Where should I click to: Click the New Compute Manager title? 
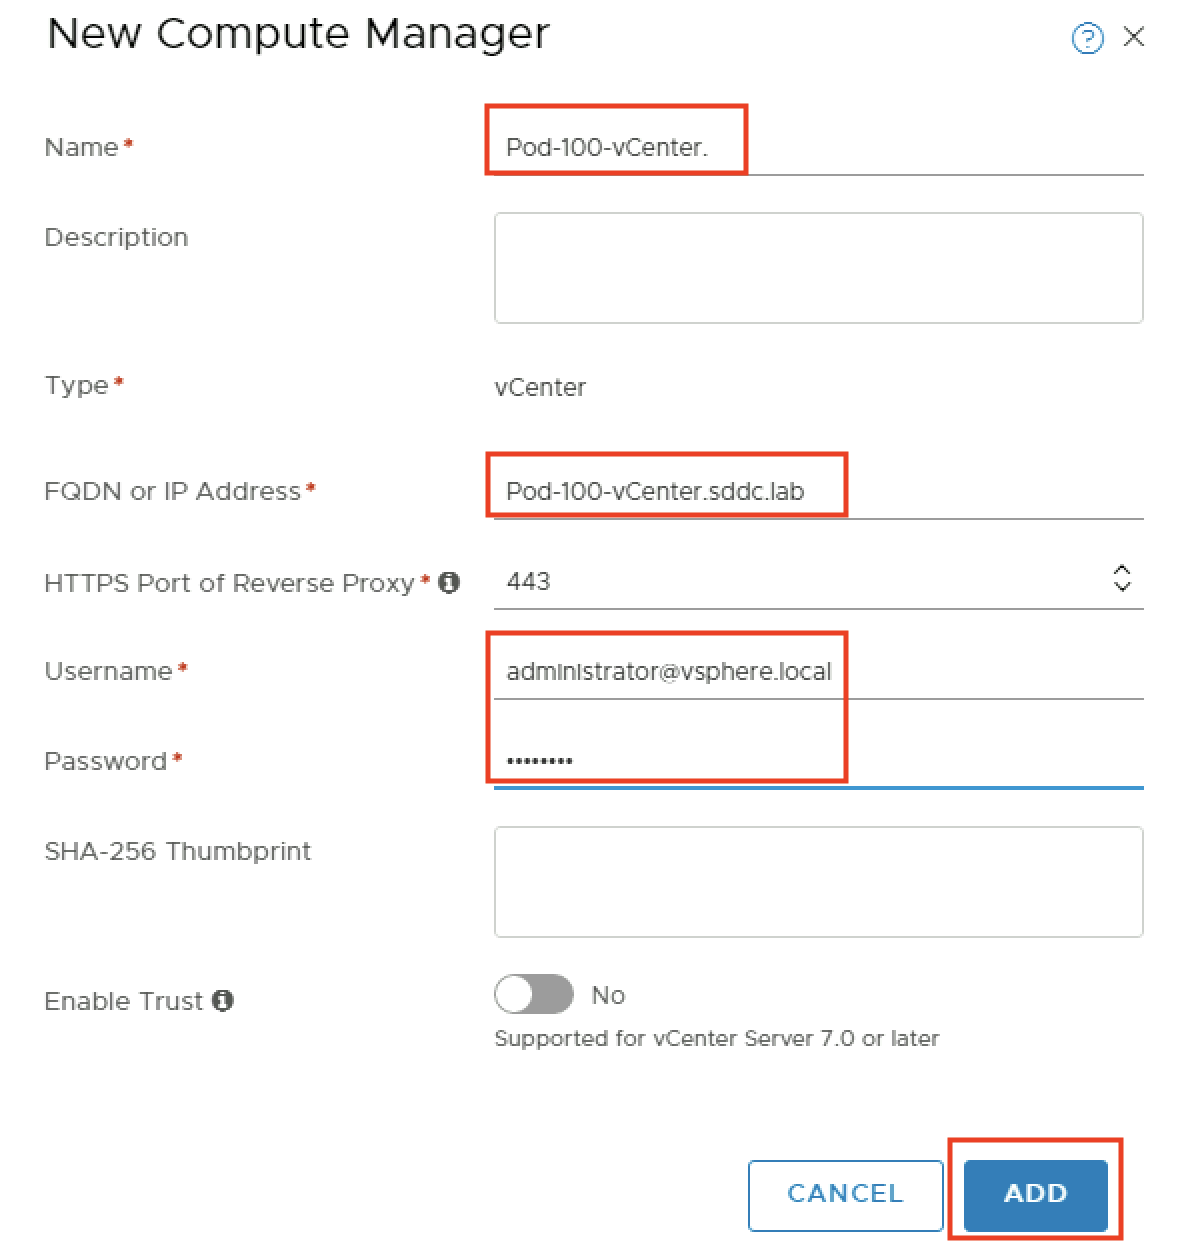(298, 34)
